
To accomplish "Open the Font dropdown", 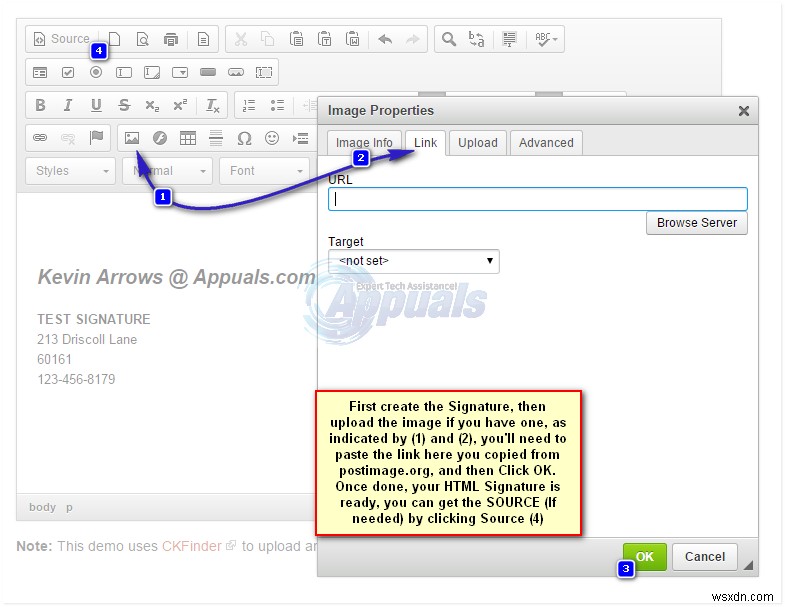I will (x=265, y=171).
